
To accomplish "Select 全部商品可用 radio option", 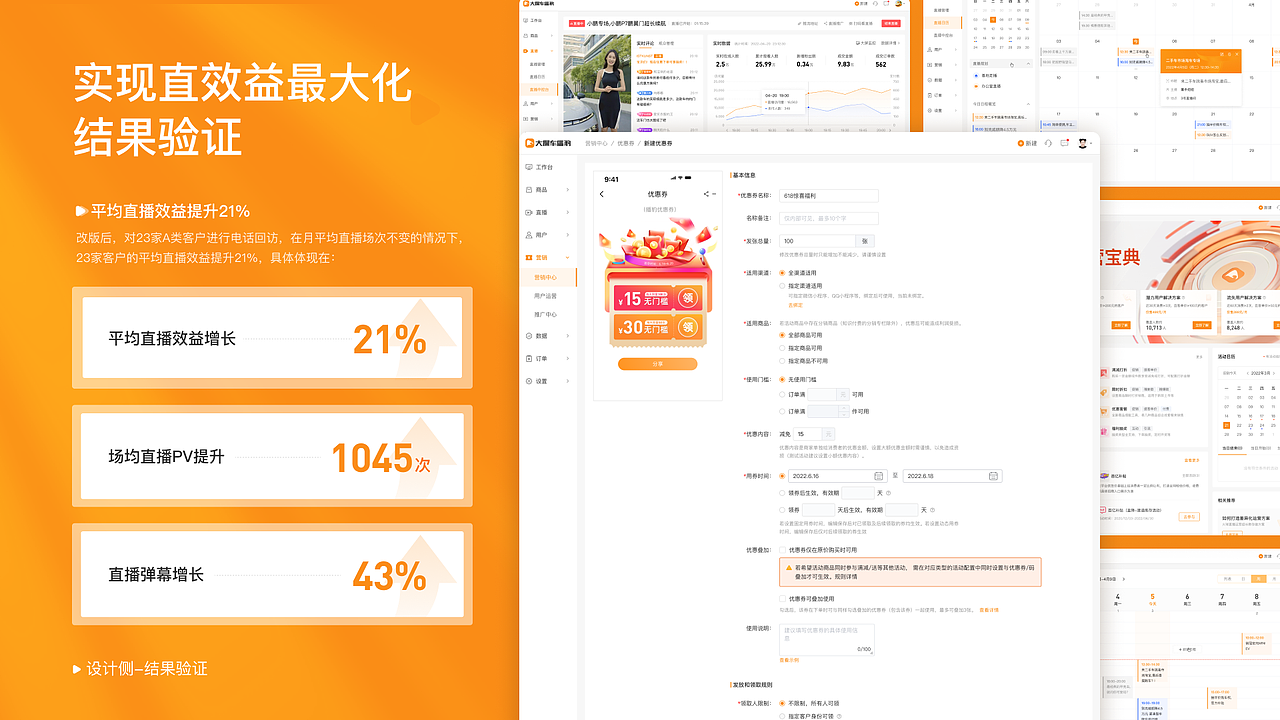I will (782, 335).
